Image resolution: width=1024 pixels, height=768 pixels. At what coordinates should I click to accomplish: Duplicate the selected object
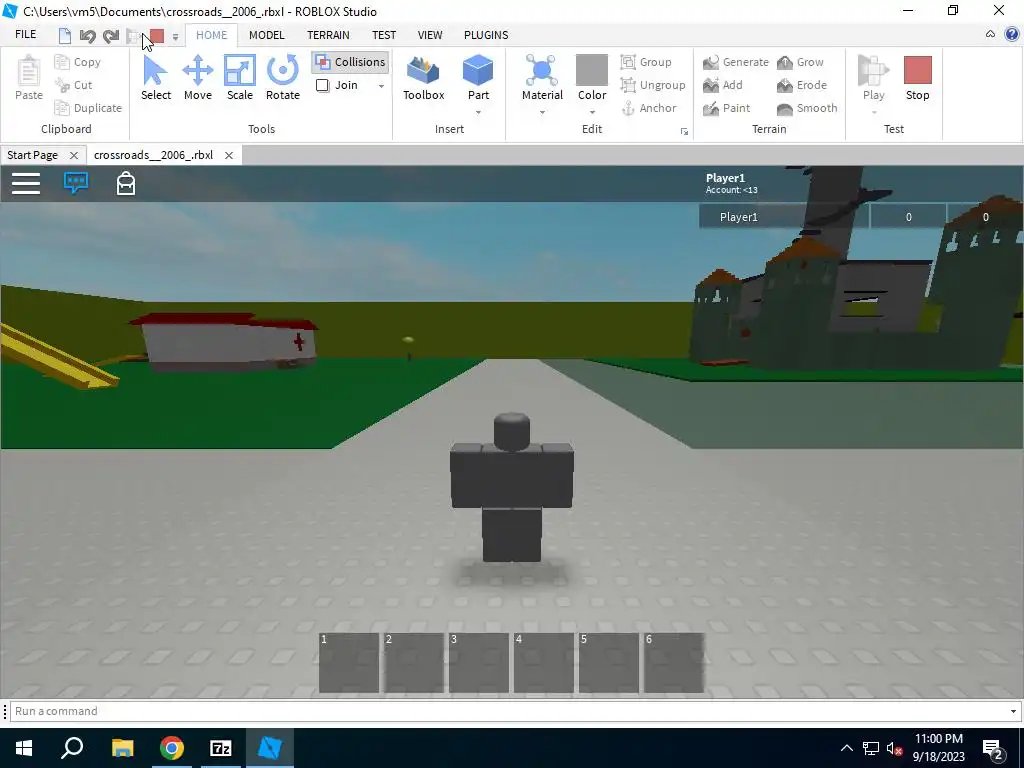tap(88, 108)
